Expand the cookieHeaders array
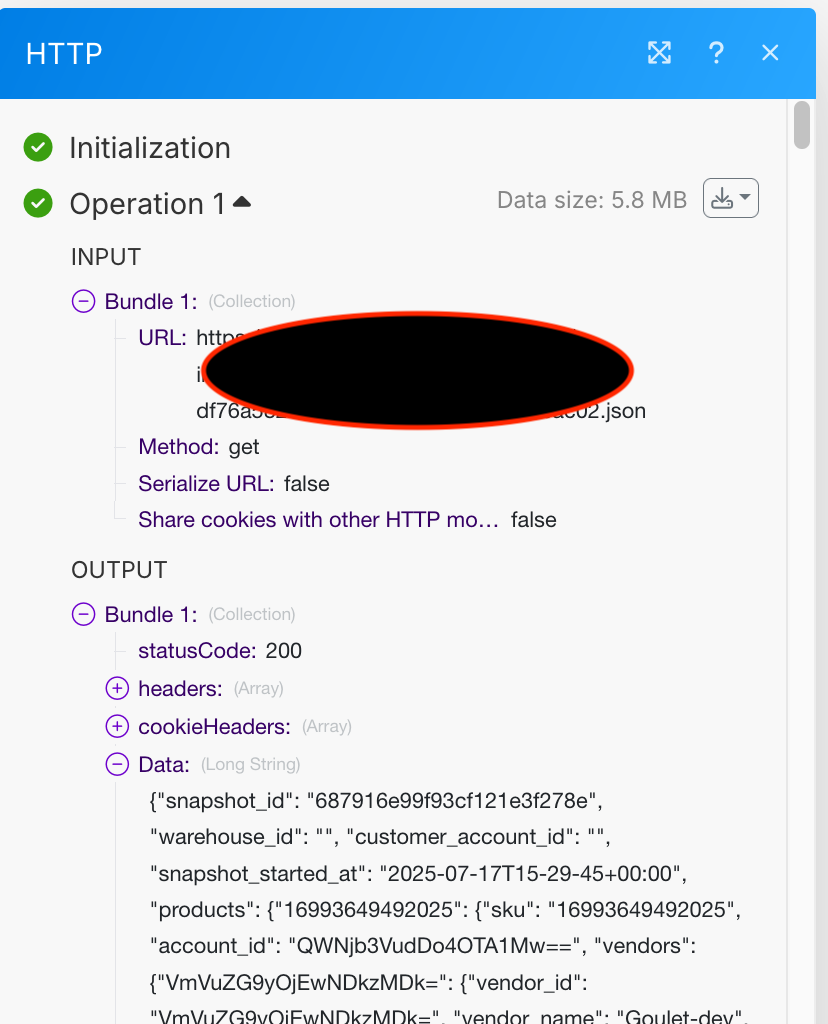 [x=118, y=727]
